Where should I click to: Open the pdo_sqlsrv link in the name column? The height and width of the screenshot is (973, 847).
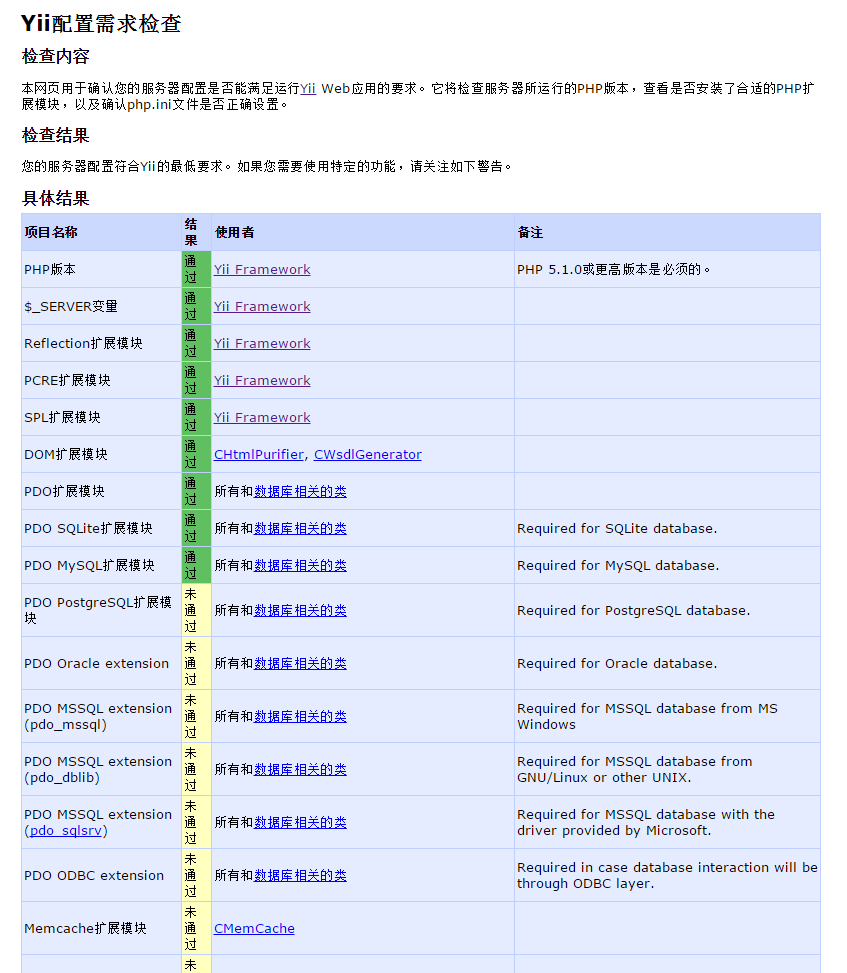66,830
